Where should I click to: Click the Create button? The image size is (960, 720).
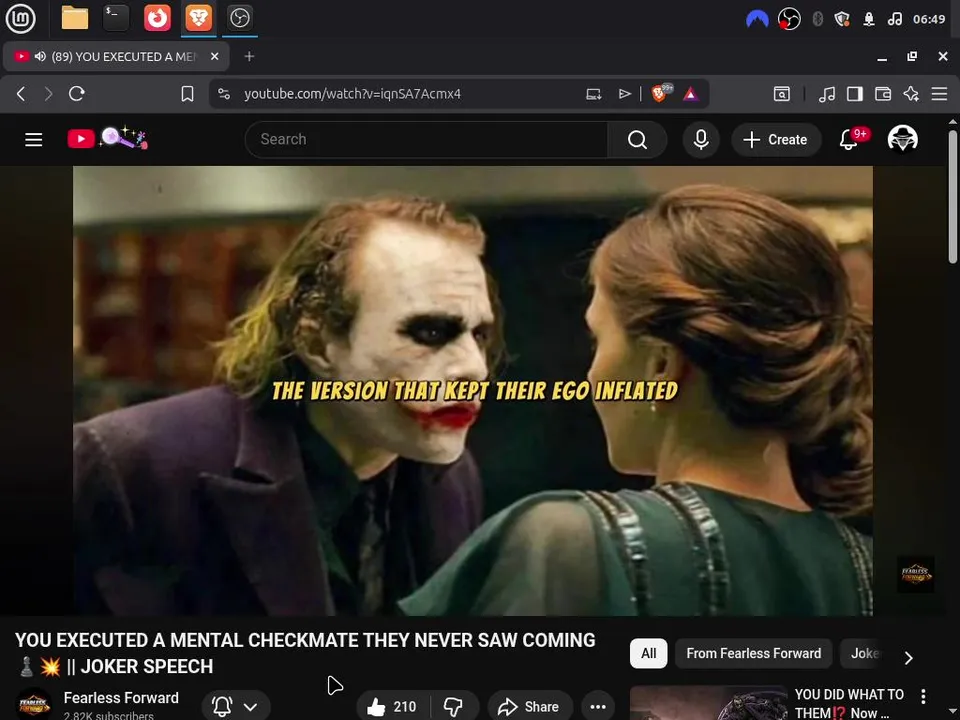coord(775,140)
